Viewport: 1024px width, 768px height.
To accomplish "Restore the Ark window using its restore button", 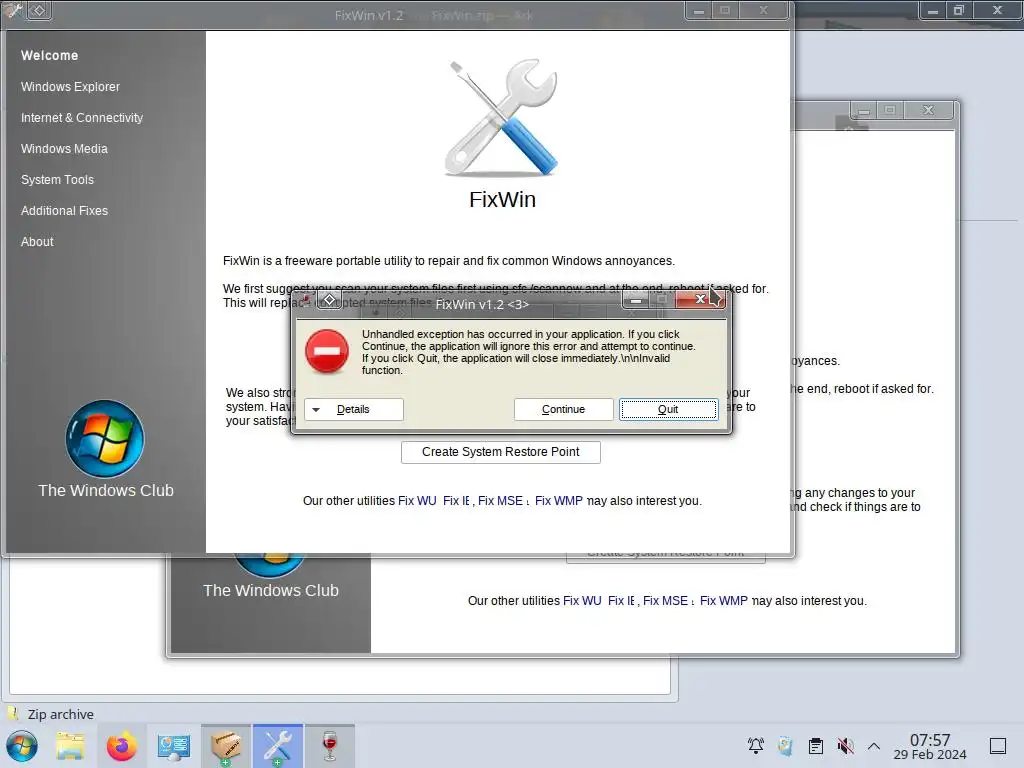I will [959, 10].
